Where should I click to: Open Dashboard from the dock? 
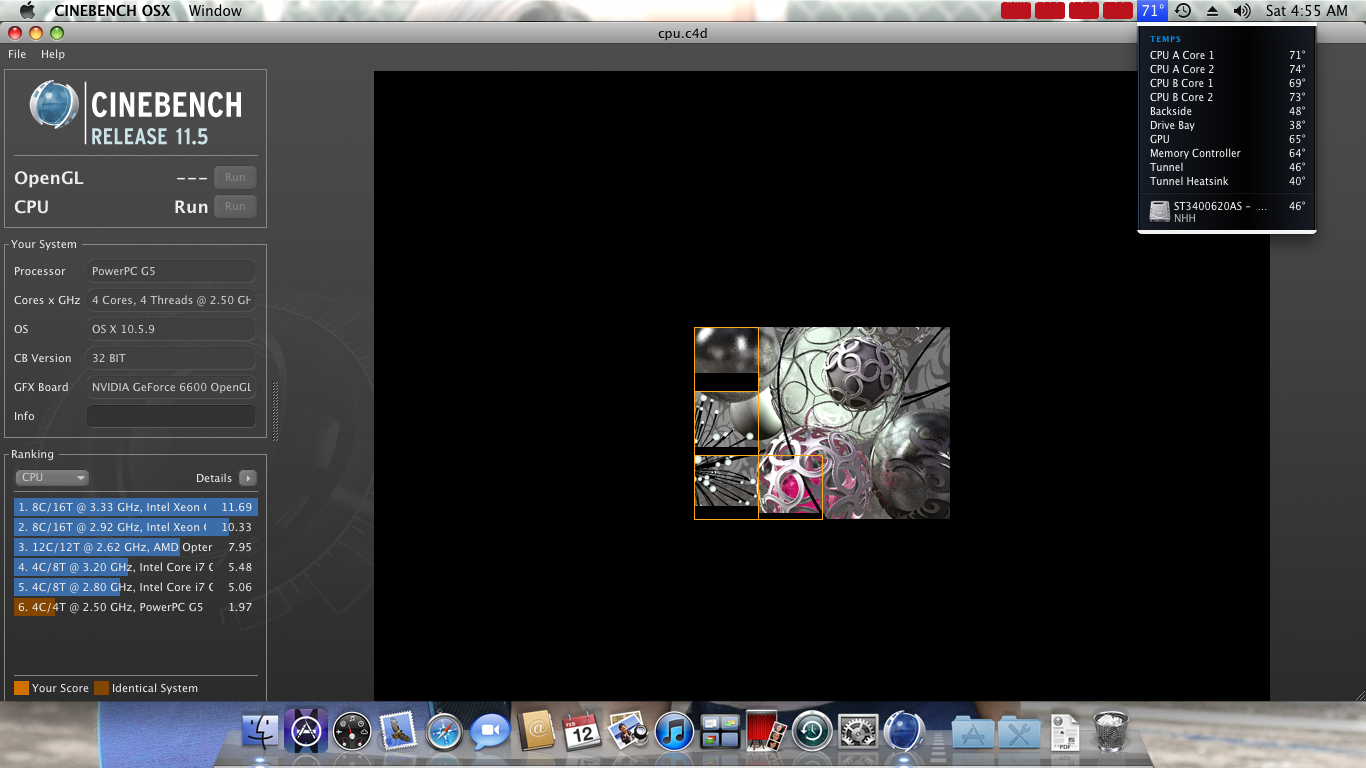click(x=352, y=732)
